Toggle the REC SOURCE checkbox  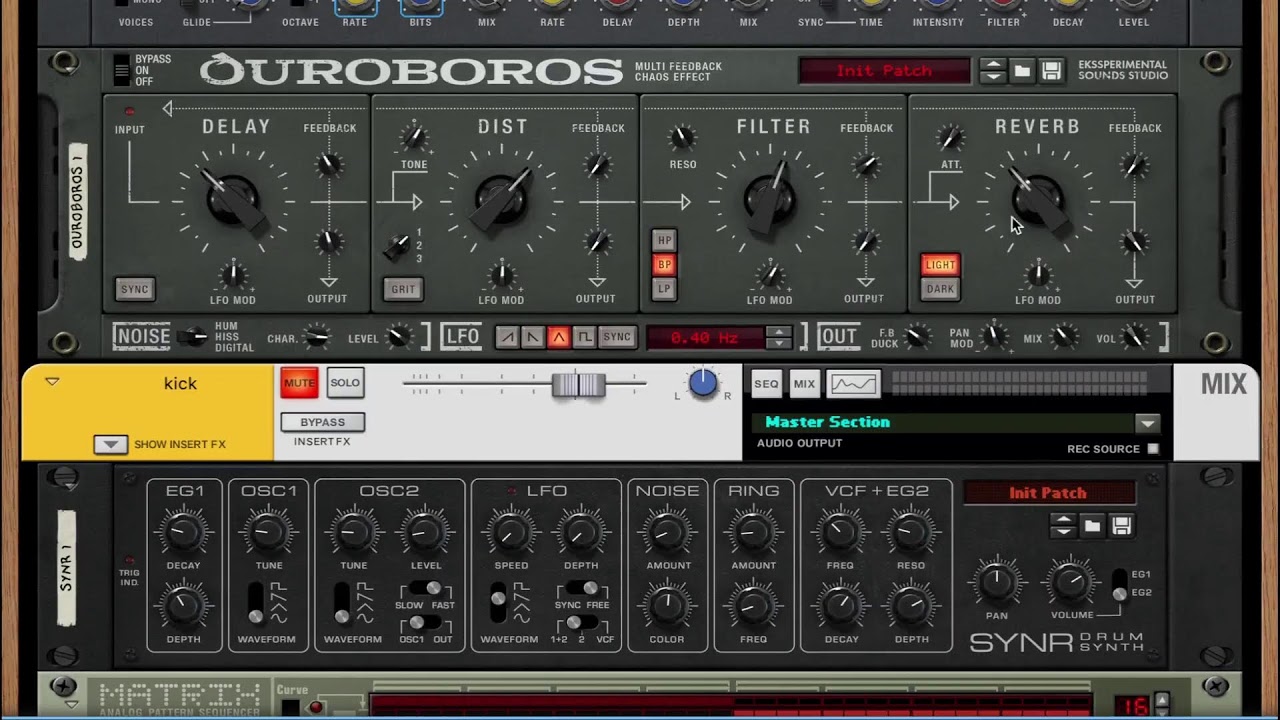click(x=1153, y=449)
